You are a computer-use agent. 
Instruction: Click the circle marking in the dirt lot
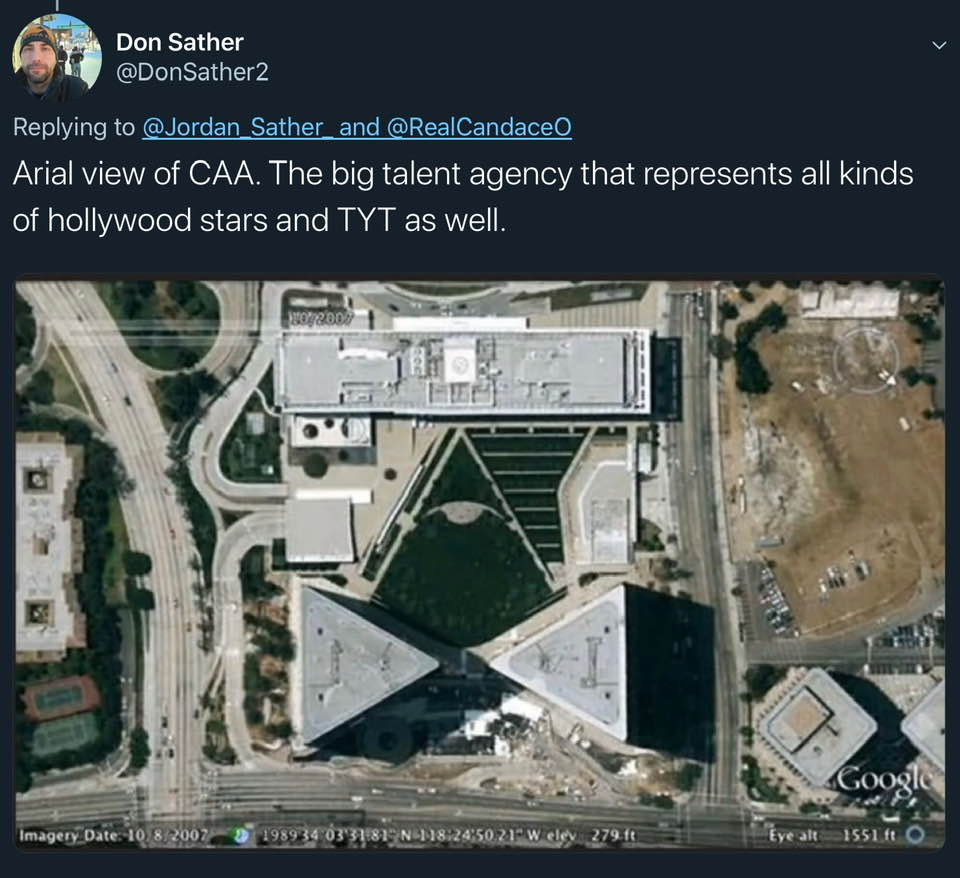866,360
